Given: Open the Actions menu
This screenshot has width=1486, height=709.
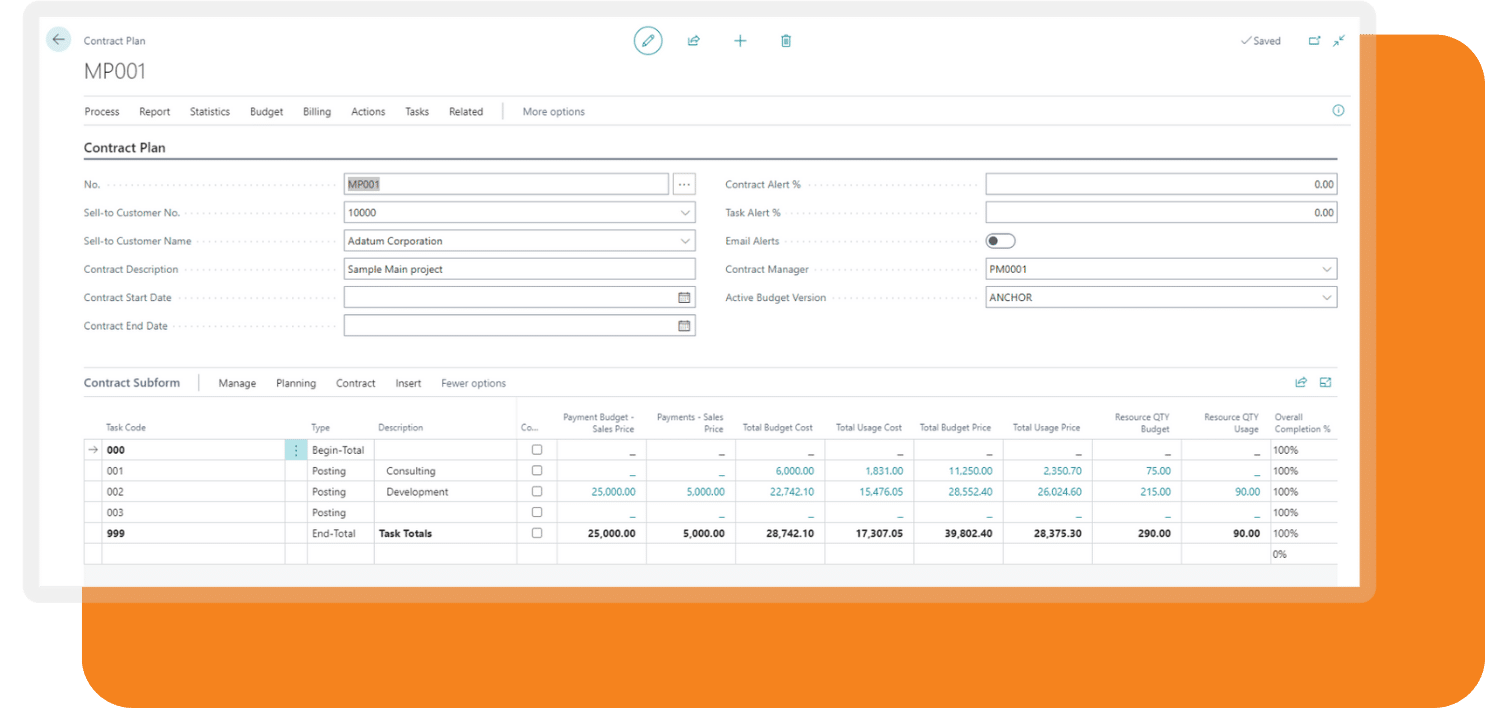Looking at the screenshot, I should pos(368,112).
